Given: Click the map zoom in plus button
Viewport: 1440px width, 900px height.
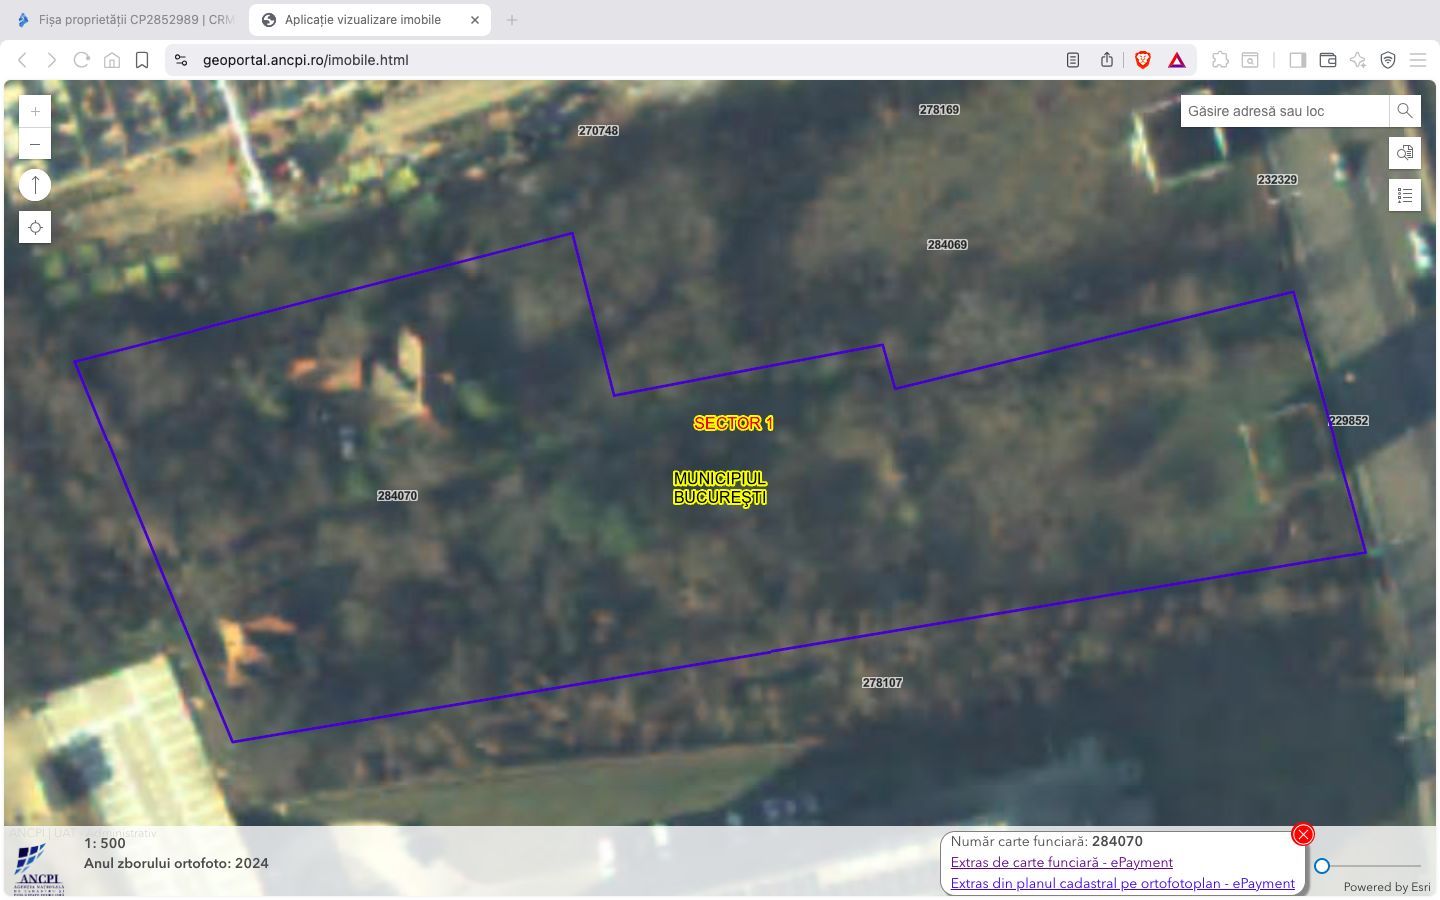Looking at the screenshot, I should (x=35, y=112).
